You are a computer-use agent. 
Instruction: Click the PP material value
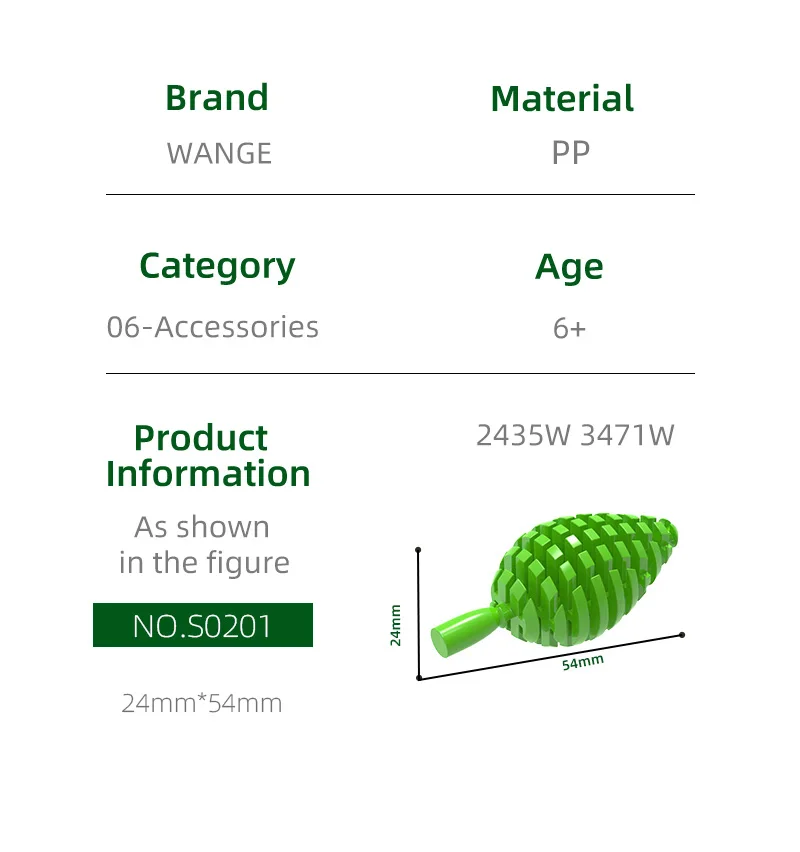tap(570, 153)
